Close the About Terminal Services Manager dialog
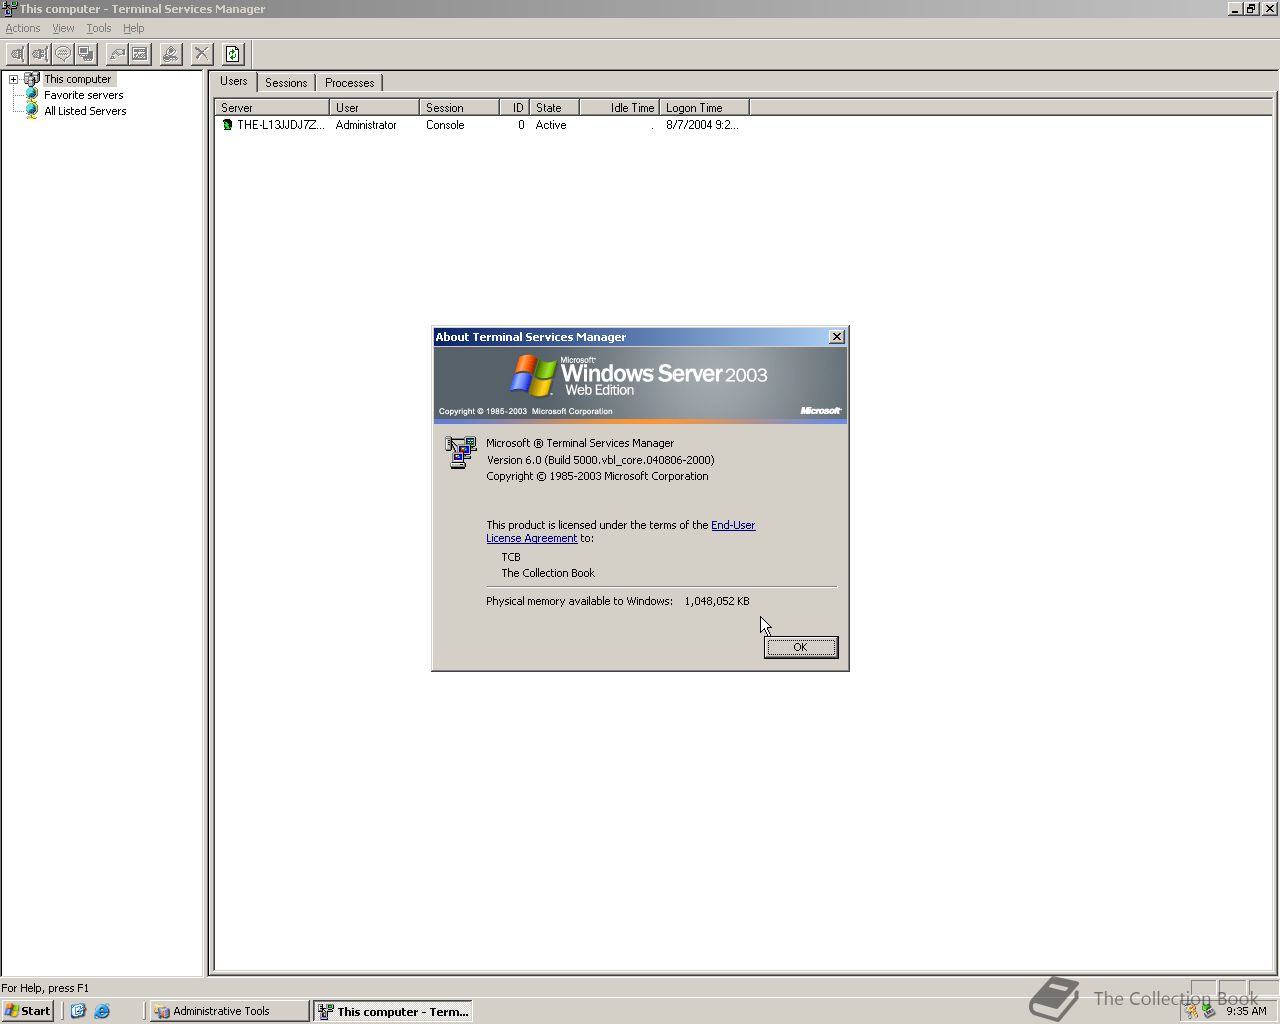Image resolution: width=1280 pixels, height=1024 pixels. (837, 337)
